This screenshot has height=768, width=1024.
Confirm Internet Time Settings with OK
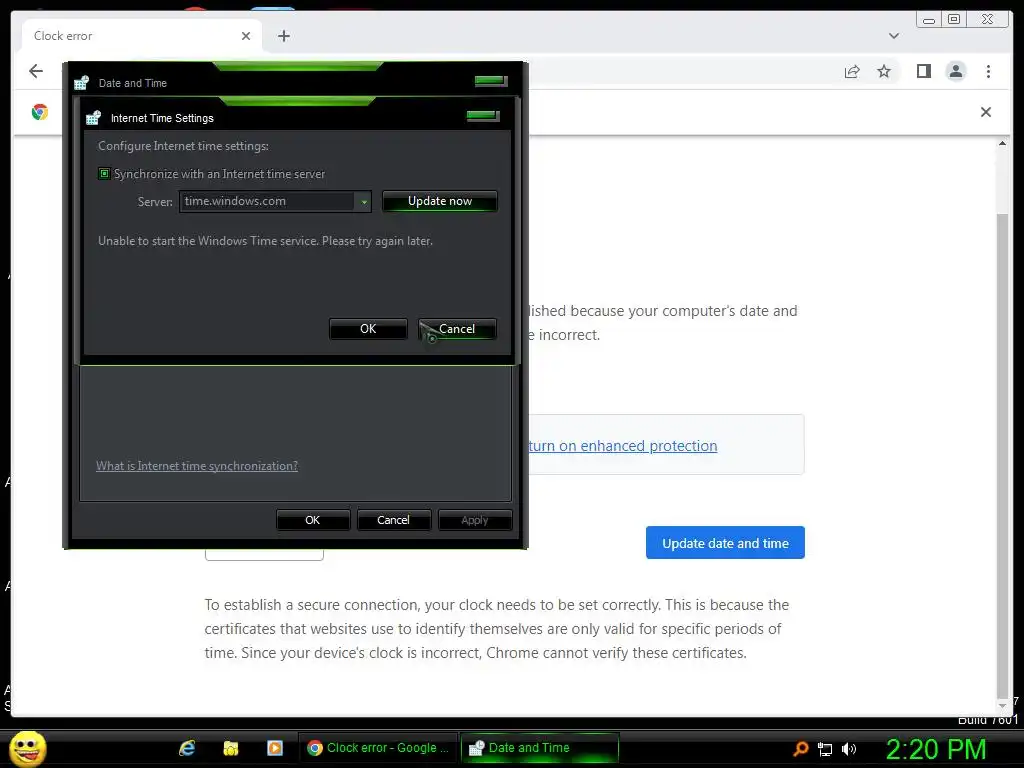(x=368, y=329)
